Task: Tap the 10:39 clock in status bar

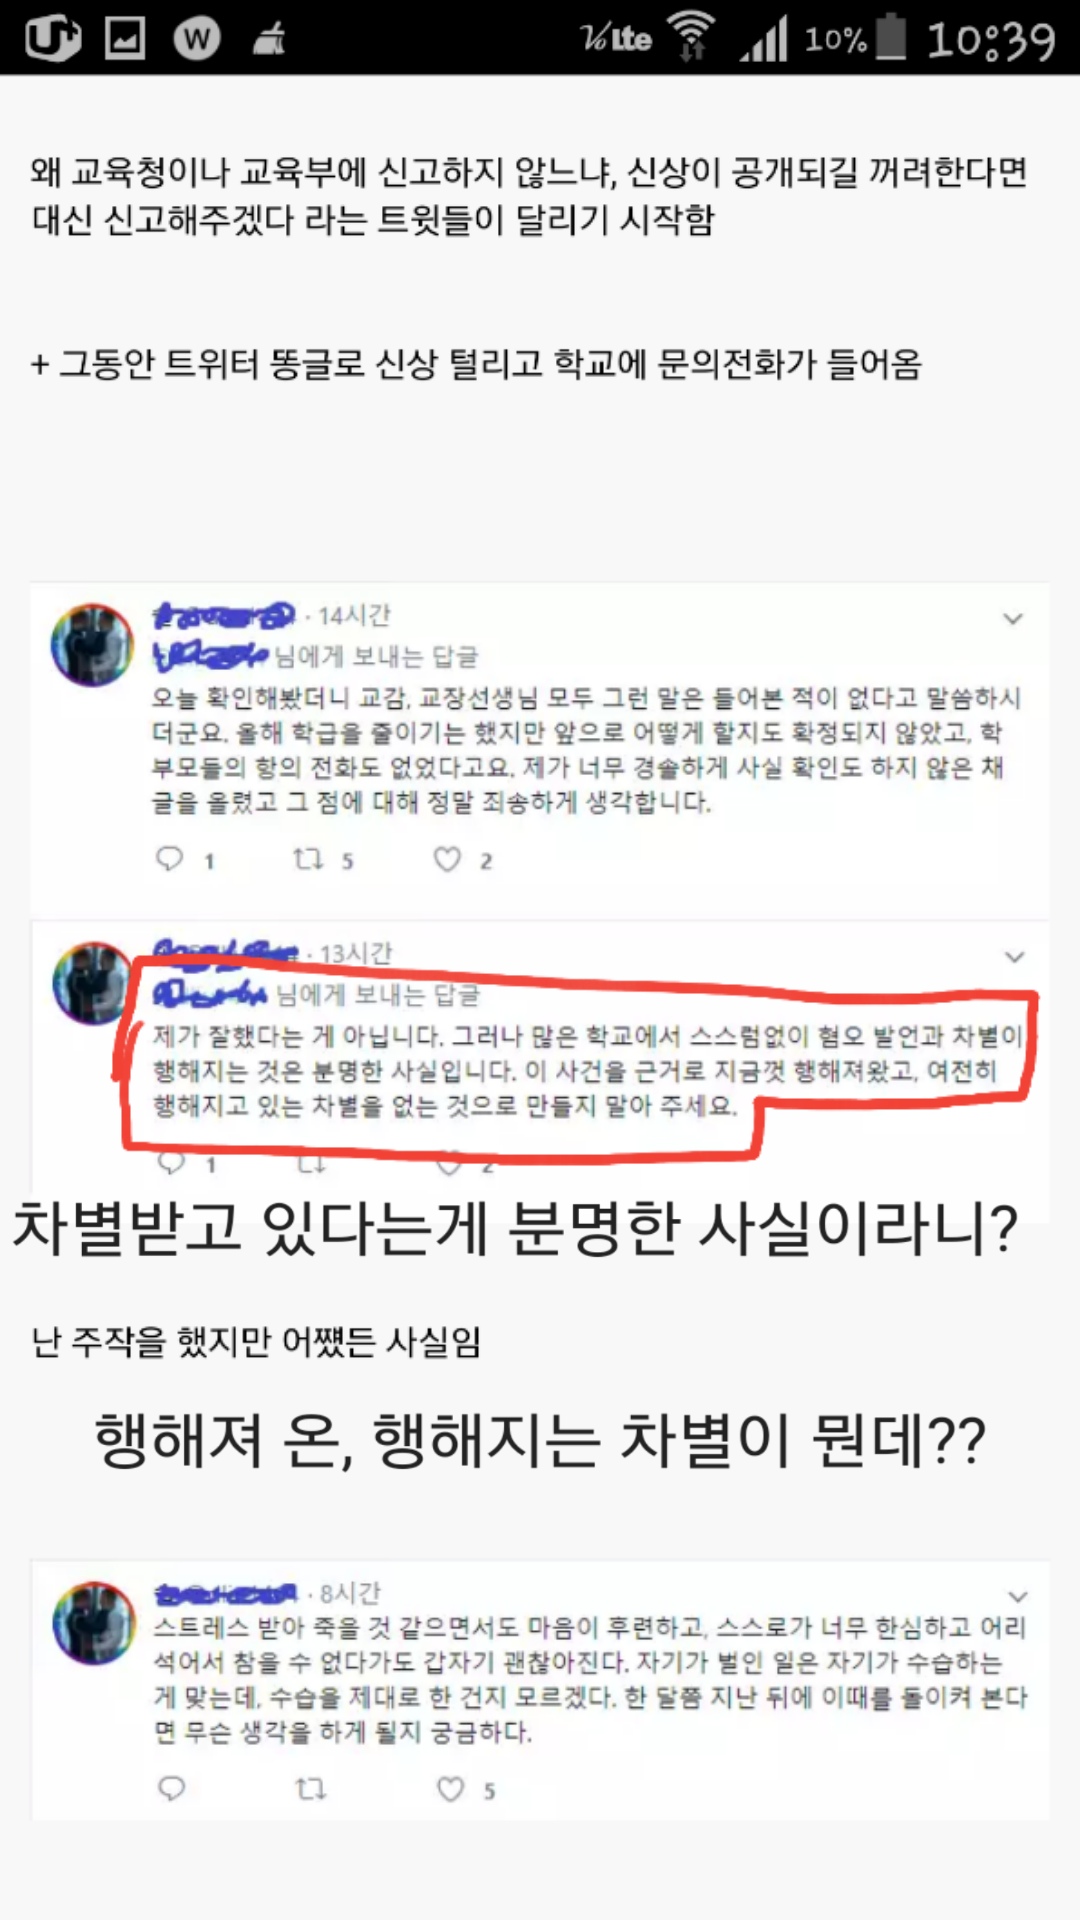Action: (991, 40)
